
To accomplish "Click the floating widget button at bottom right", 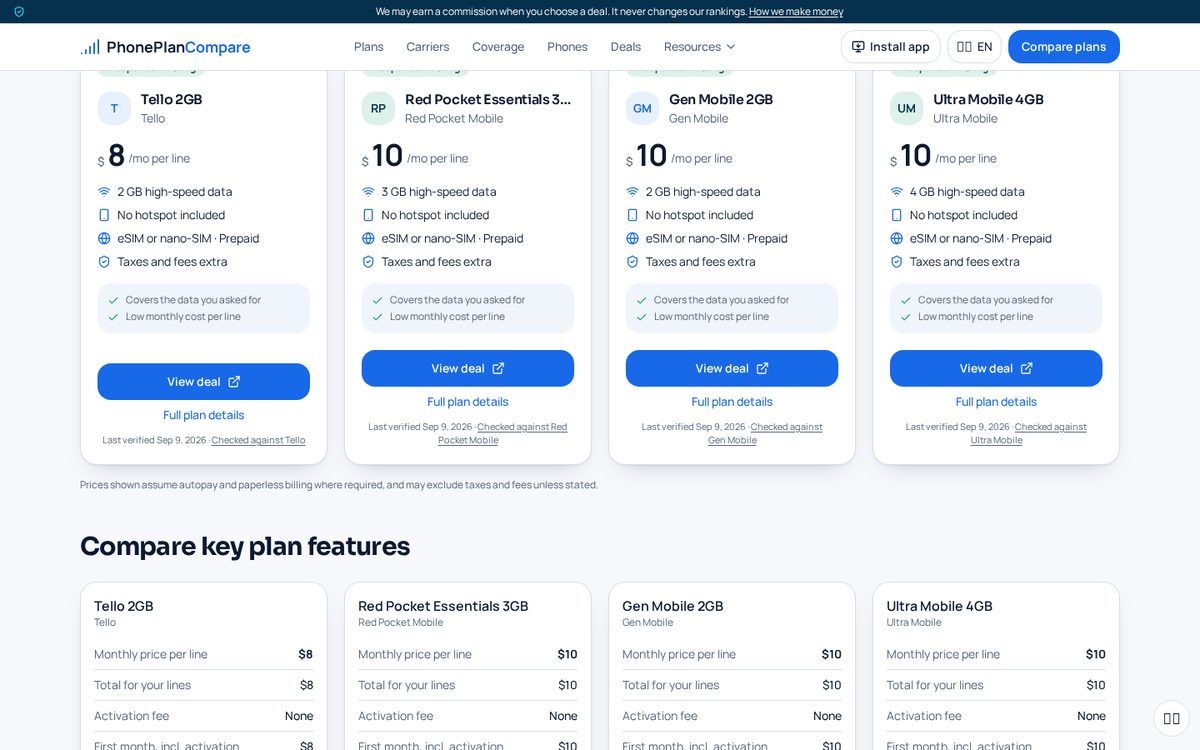I will click(x=1172, y=718).
